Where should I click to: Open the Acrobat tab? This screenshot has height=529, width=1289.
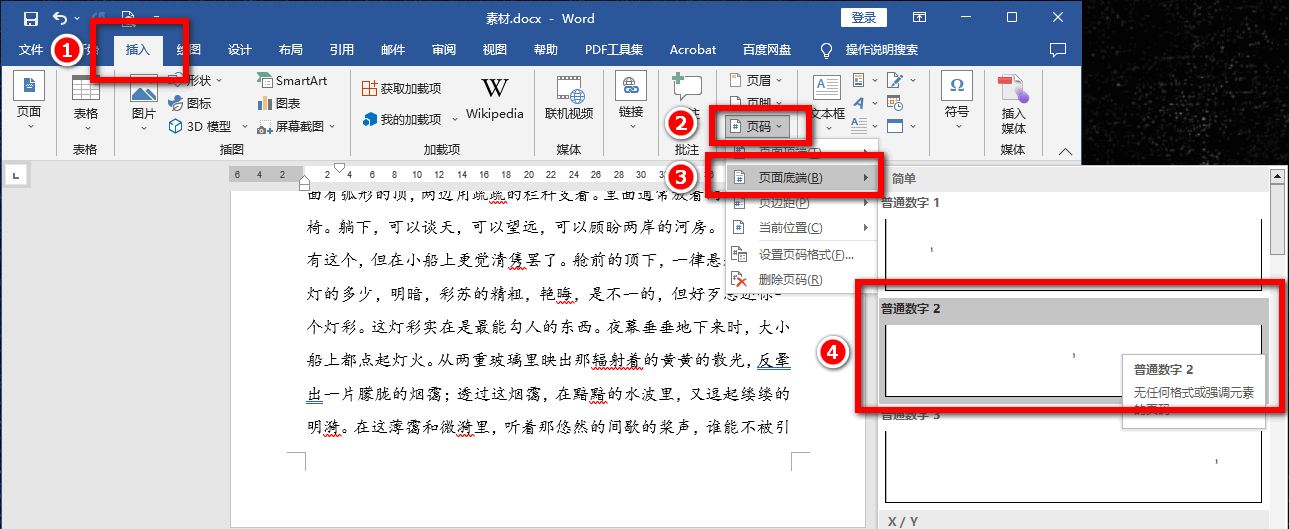(693, 50)
